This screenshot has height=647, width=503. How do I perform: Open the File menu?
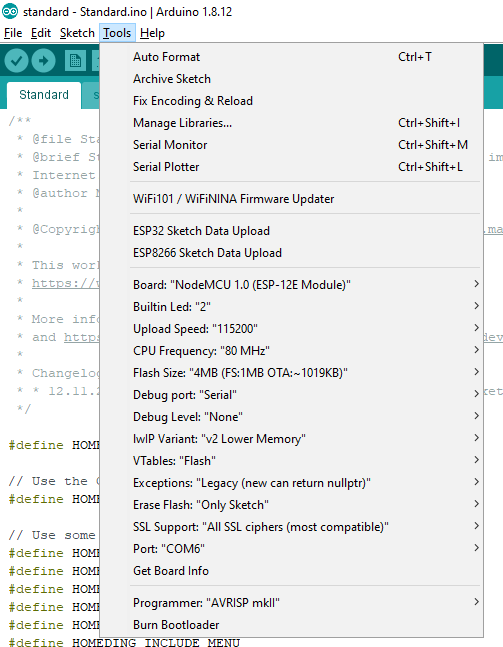[x=13, y=33]
